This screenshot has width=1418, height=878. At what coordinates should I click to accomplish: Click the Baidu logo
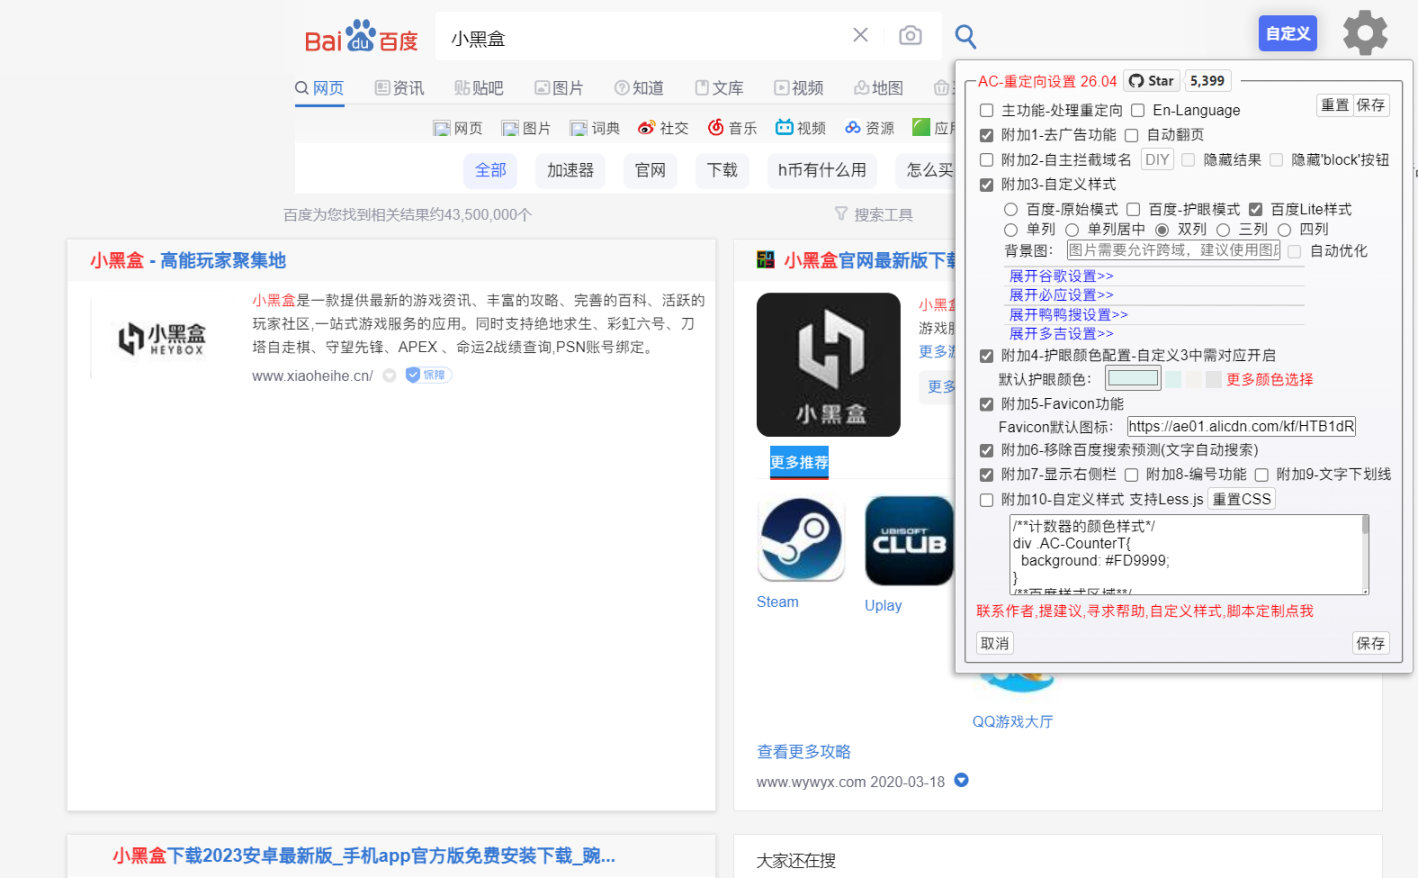point(361,37)
